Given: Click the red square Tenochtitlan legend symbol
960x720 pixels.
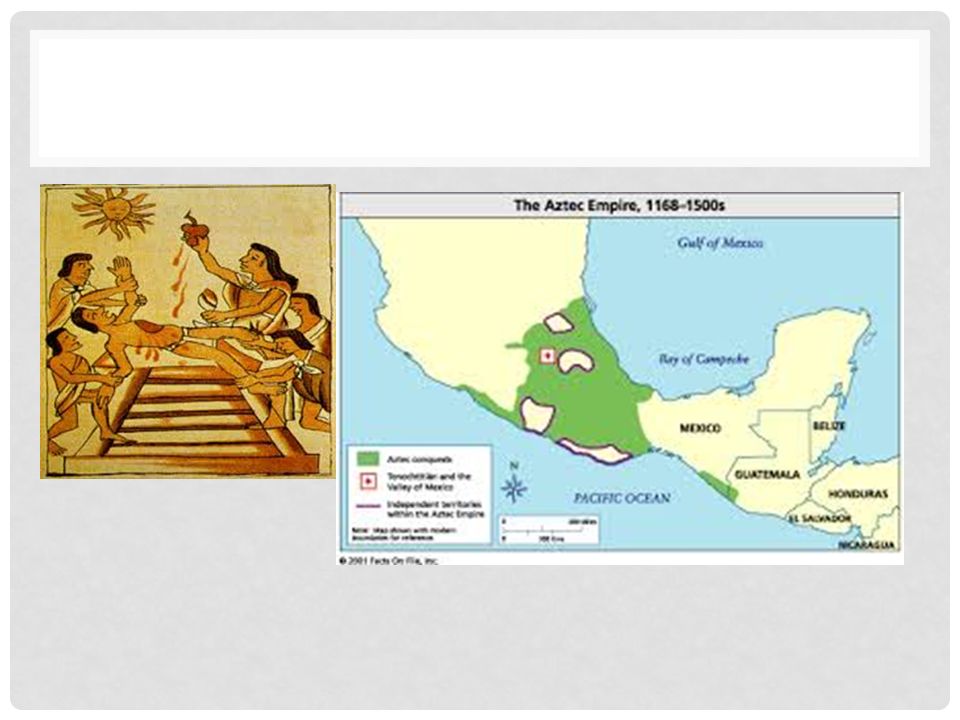Looking at the screenshot, I should coord(368,481).
